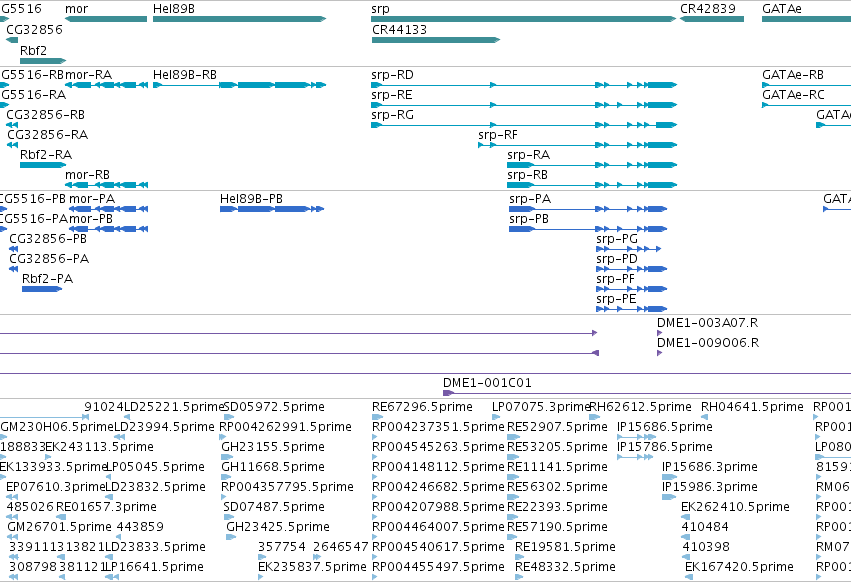
Task: Click the mor-RA transcript label
Action: 88,75
